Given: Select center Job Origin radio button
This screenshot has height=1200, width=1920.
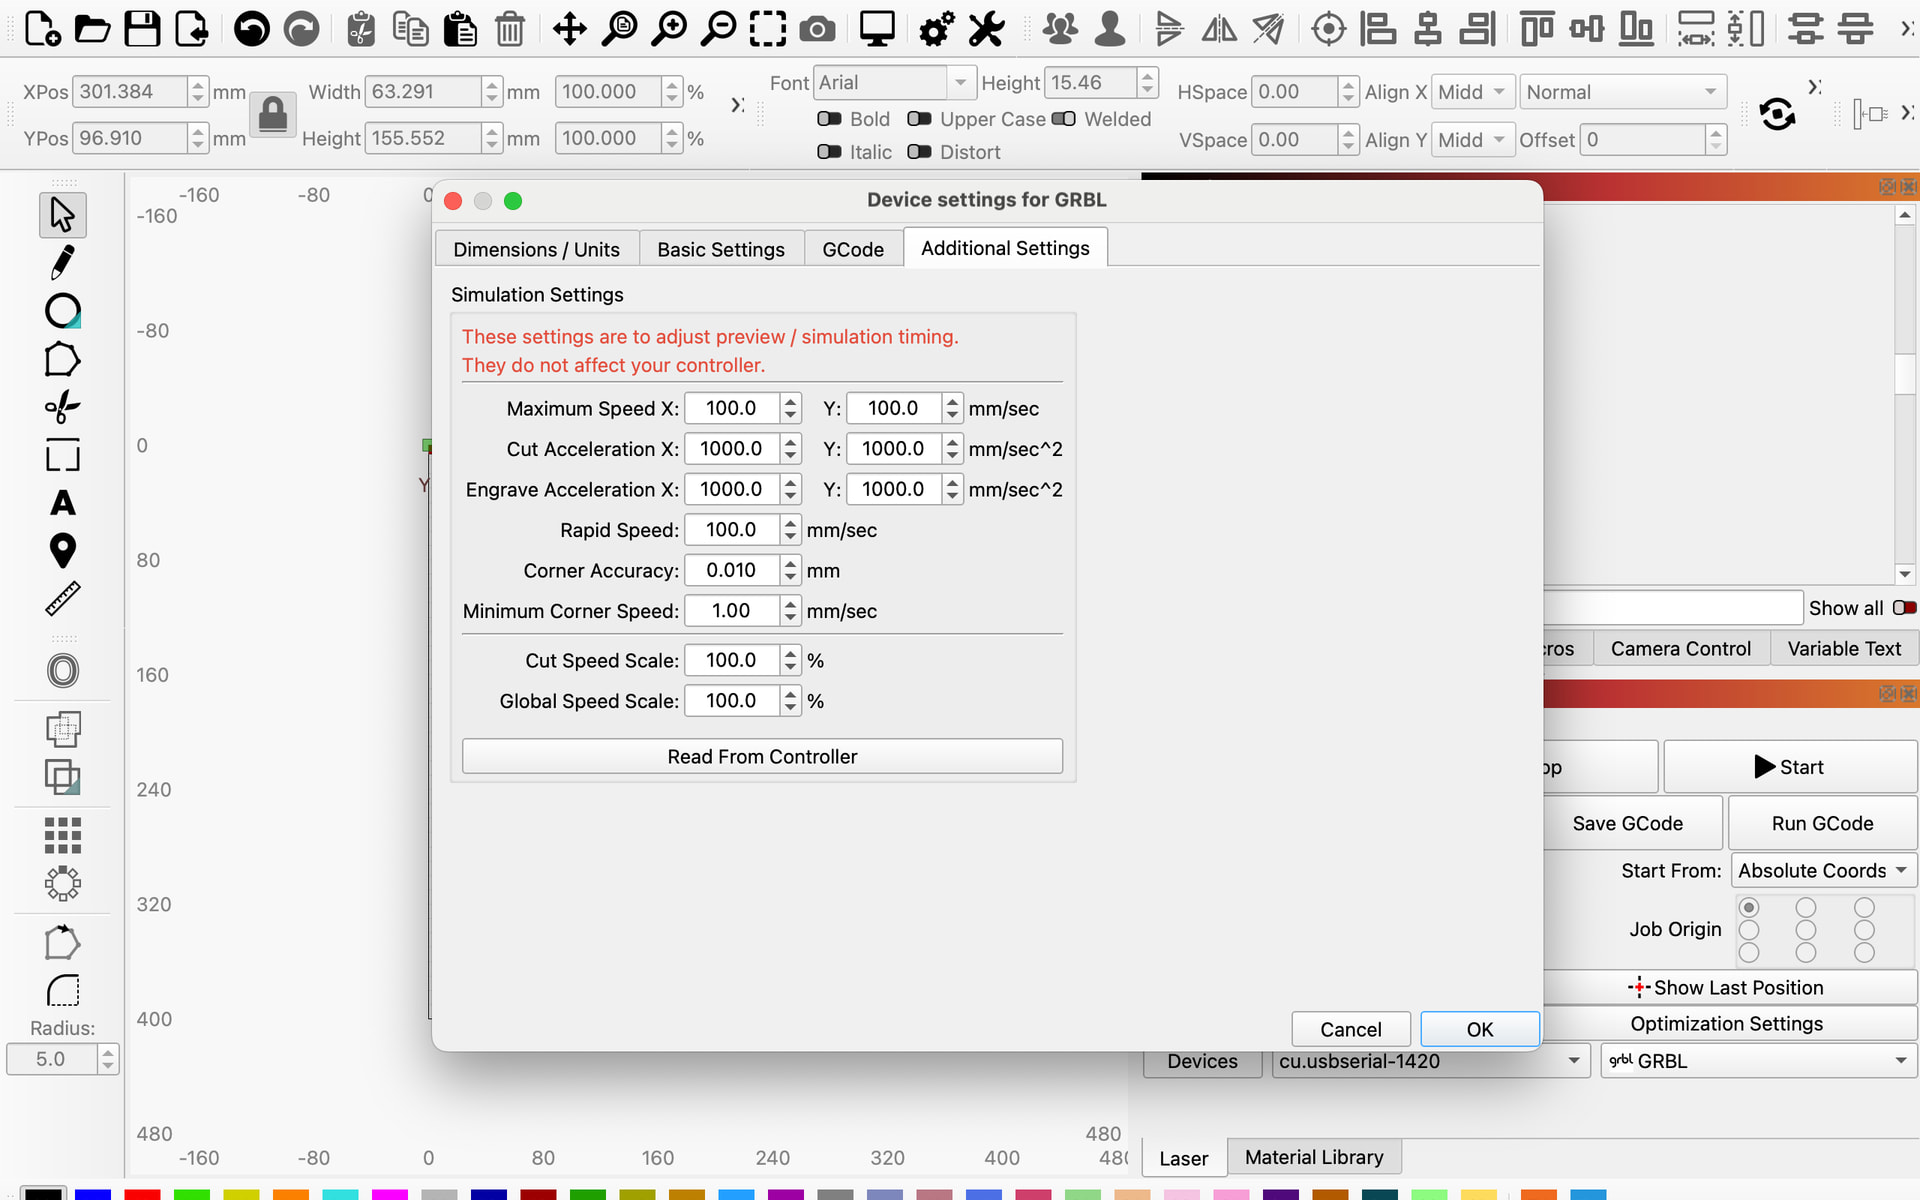Looking at the screenshot, I should tap(1805, 930).
